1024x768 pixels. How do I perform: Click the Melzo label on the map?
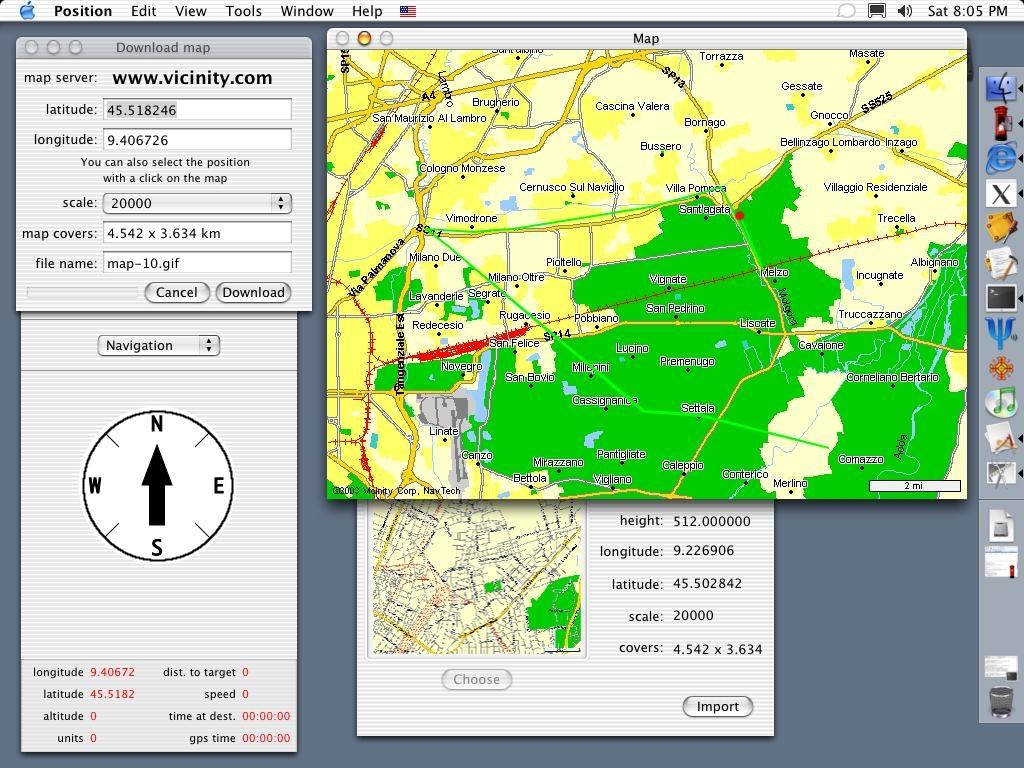coord(775,272)
